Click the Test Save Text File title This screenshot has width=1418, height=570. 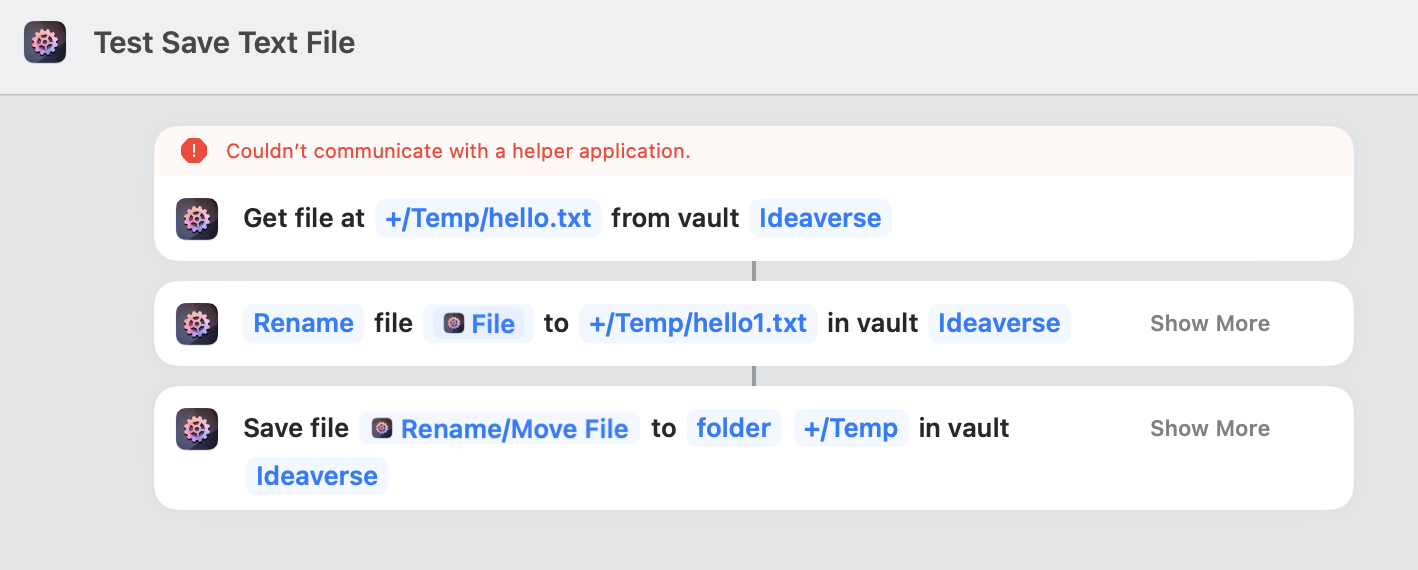[224, 43]
